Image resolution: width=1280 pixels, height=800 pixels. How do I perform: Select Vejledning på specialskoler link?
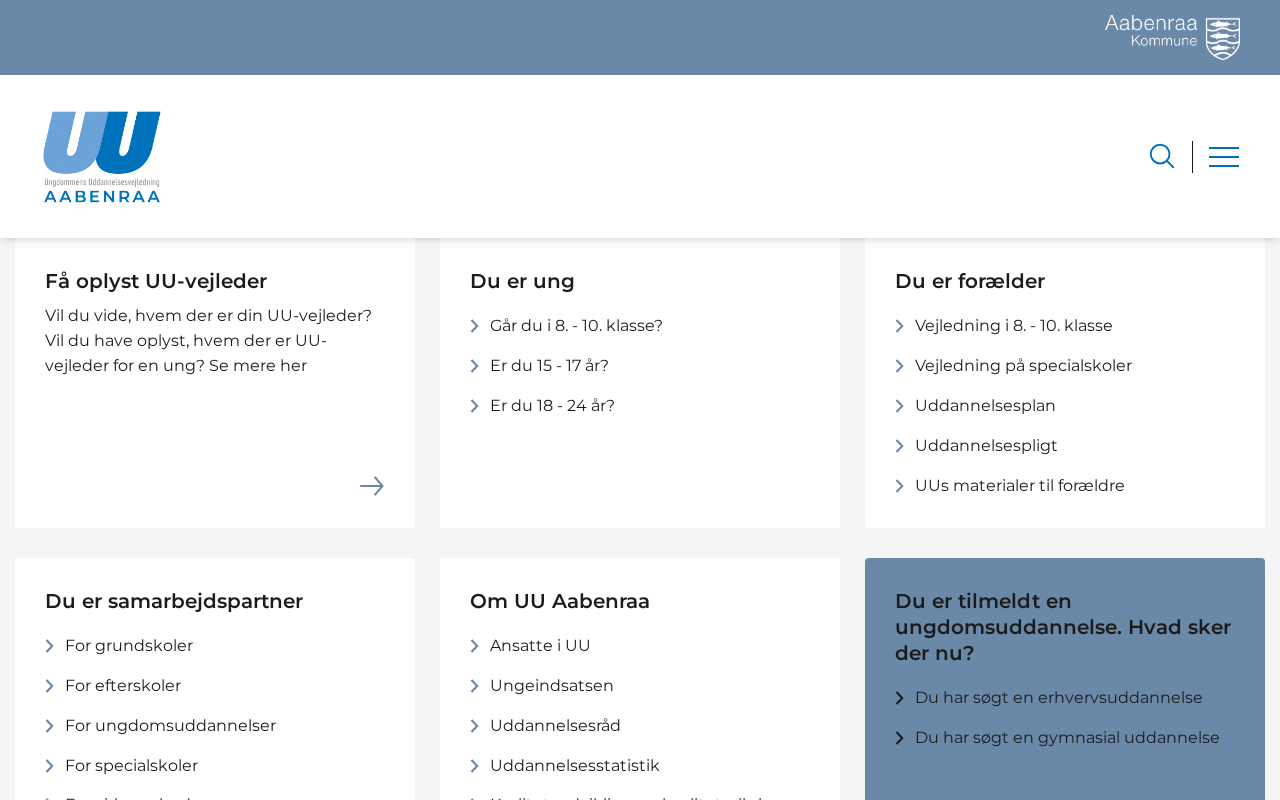click(x=1023, y=366)
